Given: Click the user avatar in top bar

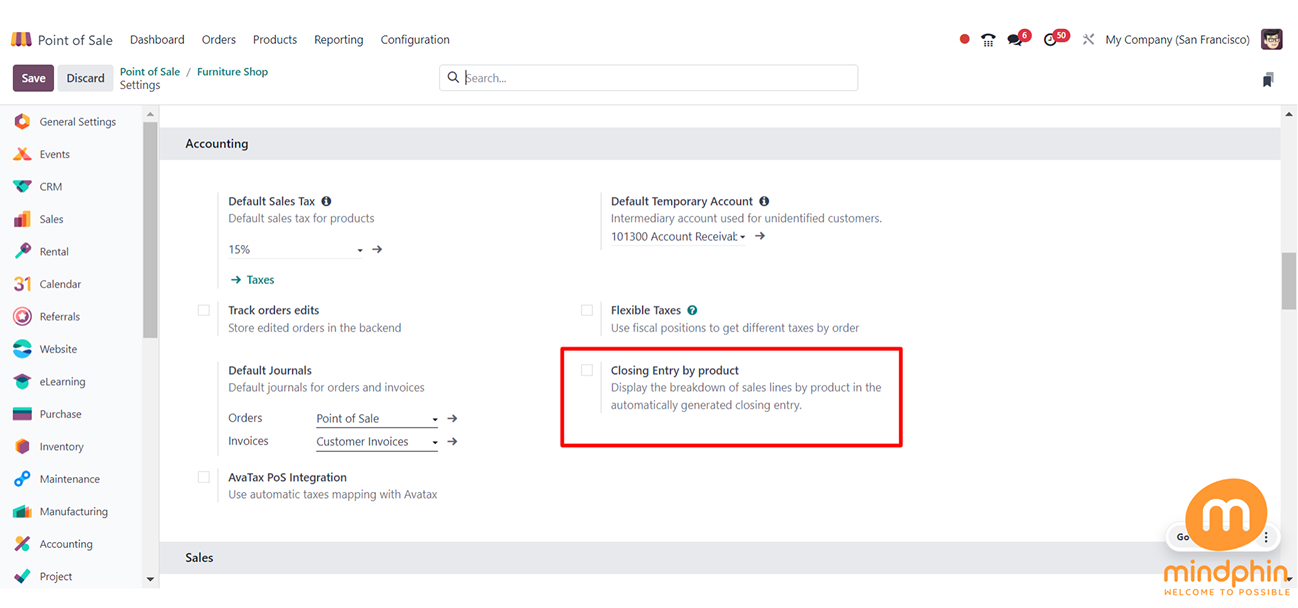Looking at the screenshot, I should point(1271,40).
